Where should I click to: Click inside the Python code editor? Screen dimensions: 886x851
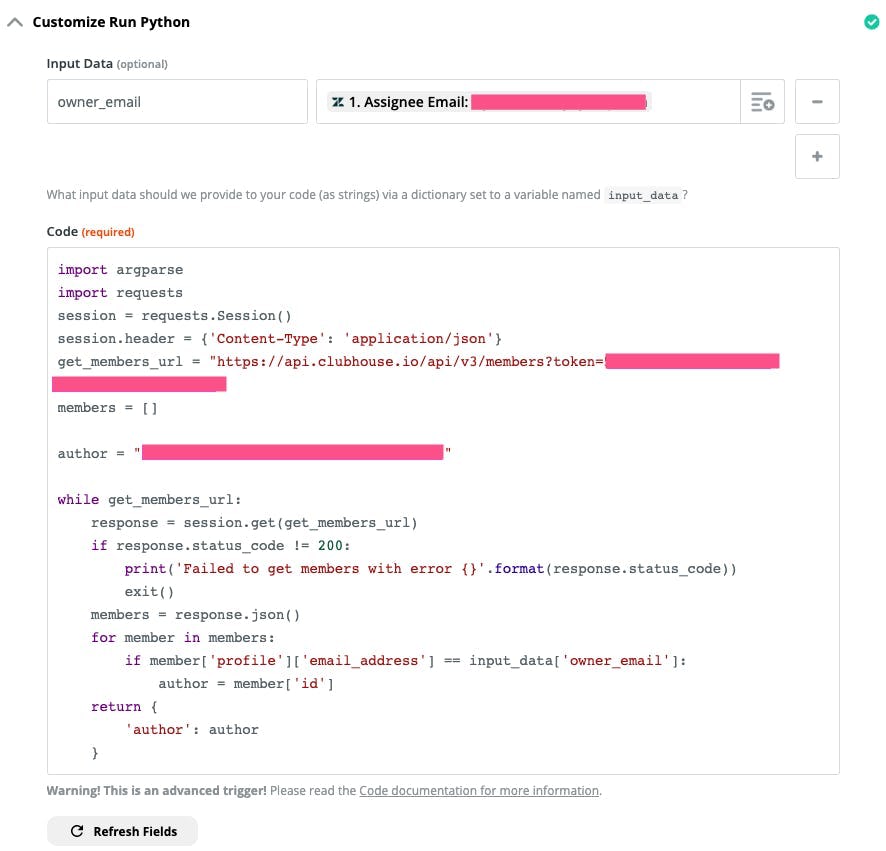440,500
